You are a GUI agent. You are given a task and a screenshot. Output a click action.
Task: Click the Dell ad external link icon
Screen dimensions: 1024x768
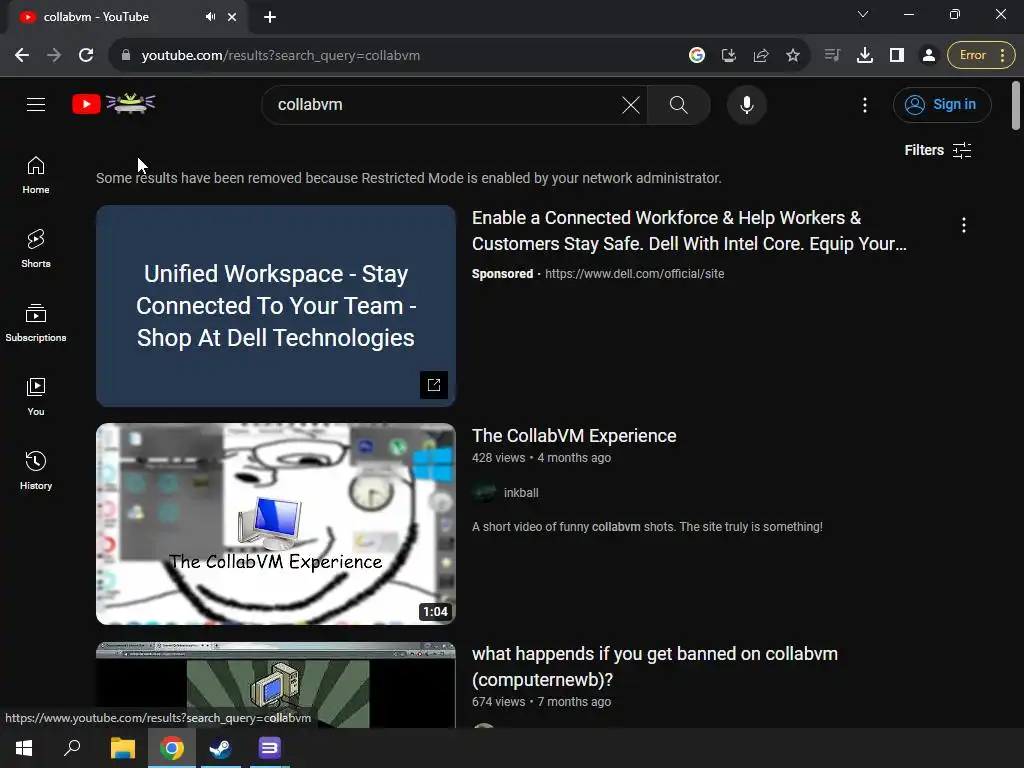coord(434,385)
